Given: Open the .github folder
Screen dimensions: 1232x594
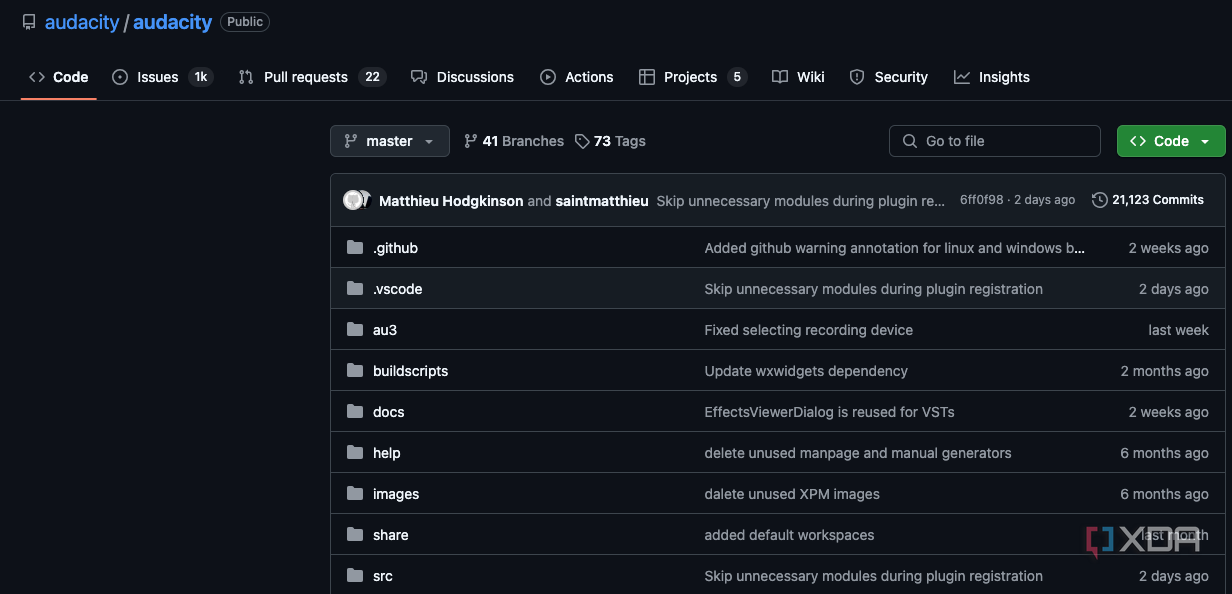Looking at the screenshot, I should pyautogui.click(x=395, y=248).
